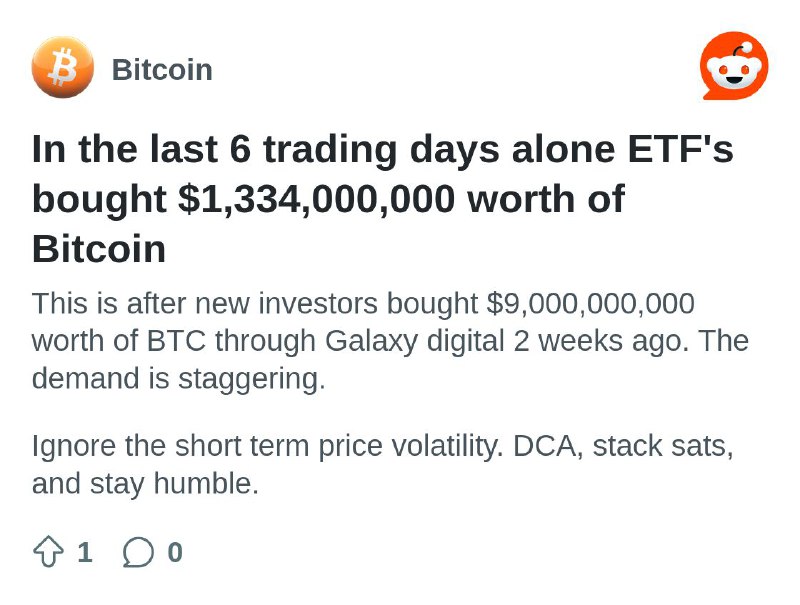Click the comment count showing 0
Viewport: 800px width, 605px height.
[175, 552]
